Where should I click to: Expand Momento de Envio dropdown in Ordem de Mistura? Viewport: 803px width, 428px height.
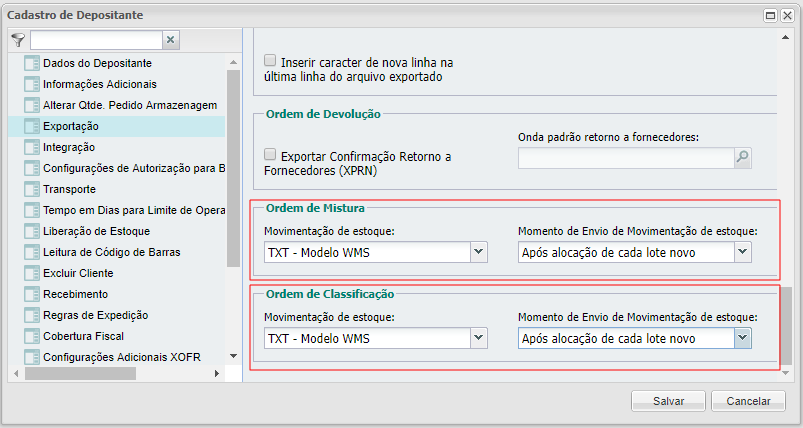(x=742, y=253)
